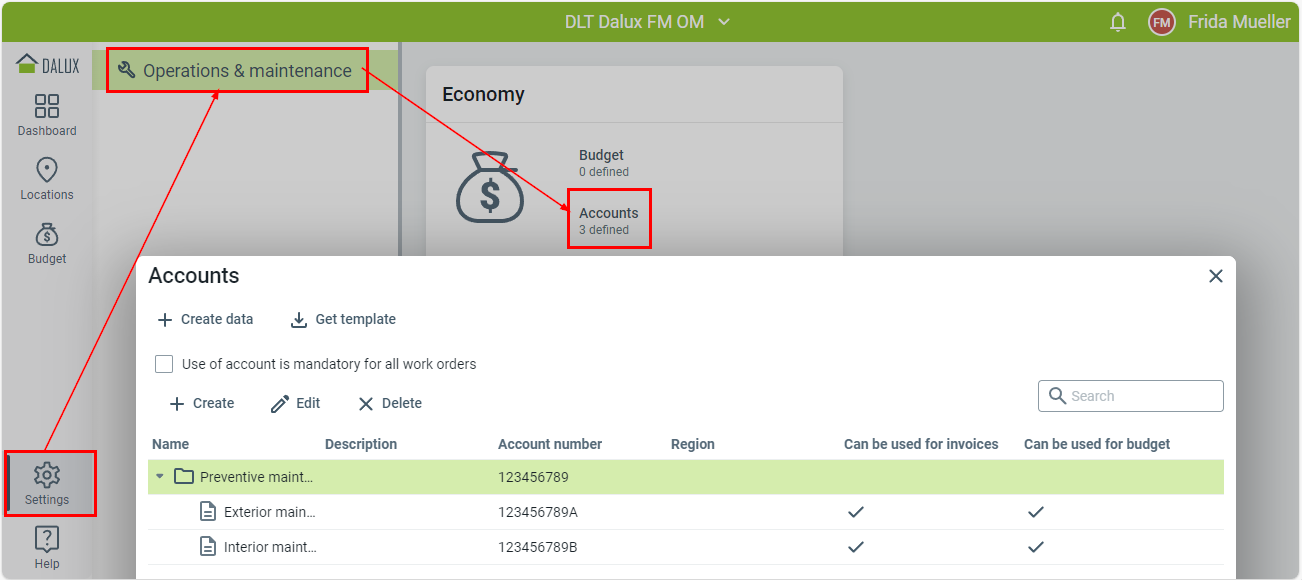Screen dimensions: 1302x580
Task: Enable mandatory account use for work orders
Action: point(164,364)
